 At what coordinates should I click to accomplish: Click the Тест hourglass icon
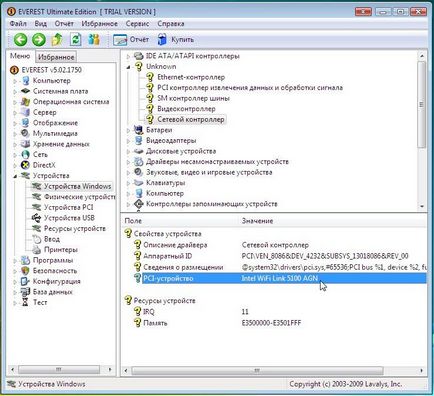point(25,302)
